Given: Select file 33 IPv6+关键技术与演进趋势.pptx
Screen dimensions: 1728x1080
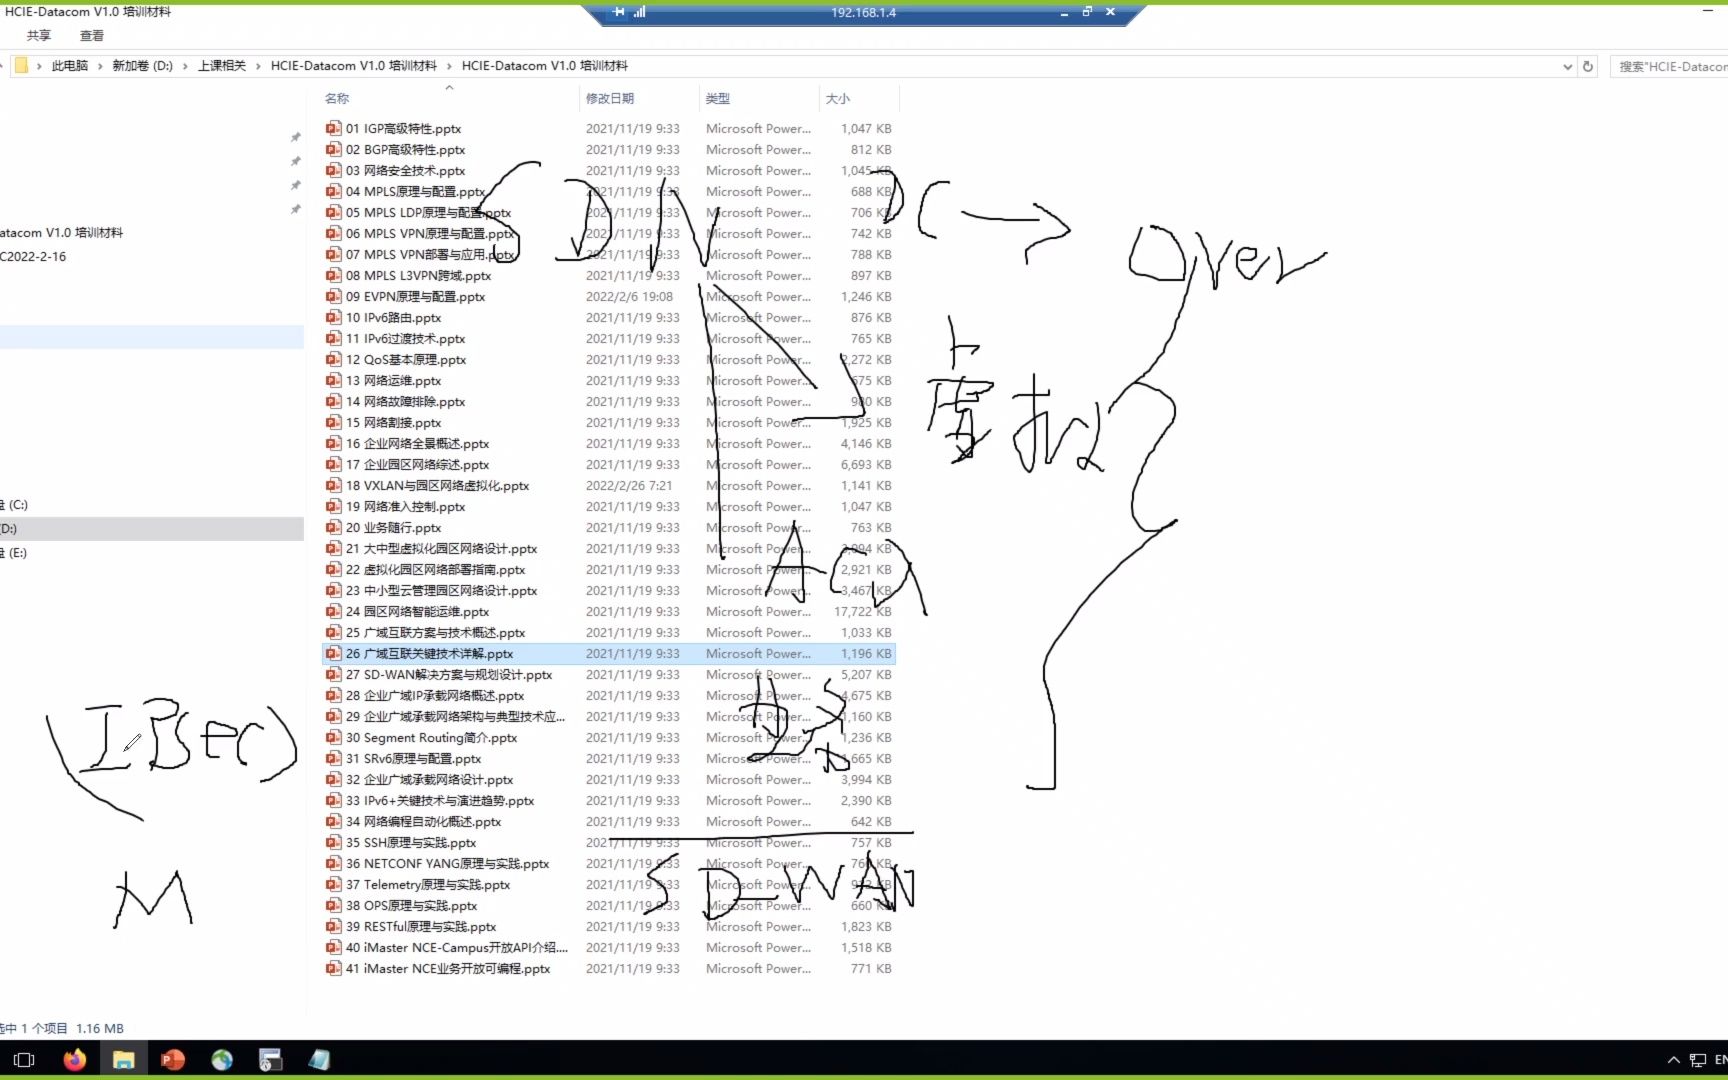Looking at the screenshot, I should coord(440,800).
